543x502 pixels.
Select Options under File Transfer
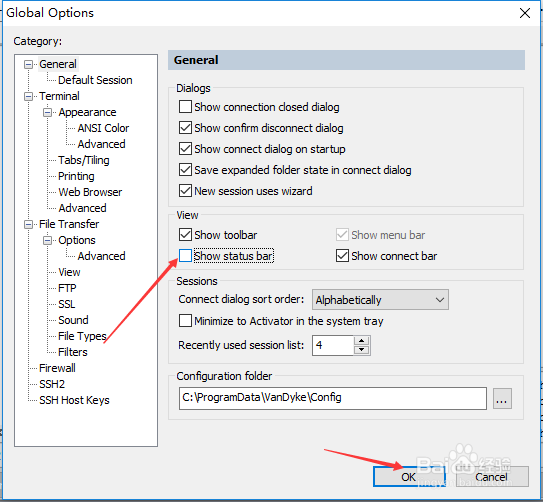pos(77,240)
